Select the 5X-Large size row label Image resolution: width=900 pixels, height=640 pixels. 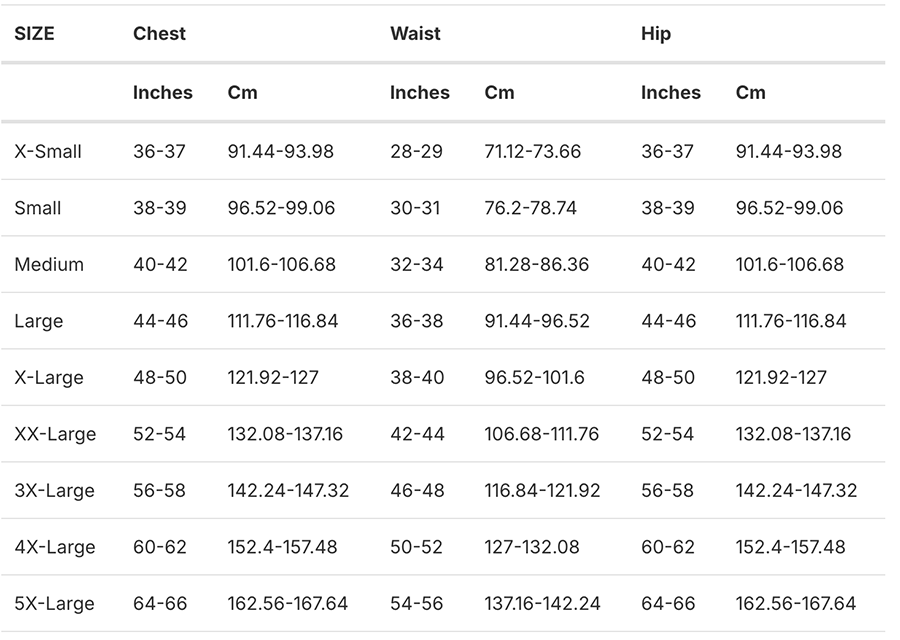(55, 604)
